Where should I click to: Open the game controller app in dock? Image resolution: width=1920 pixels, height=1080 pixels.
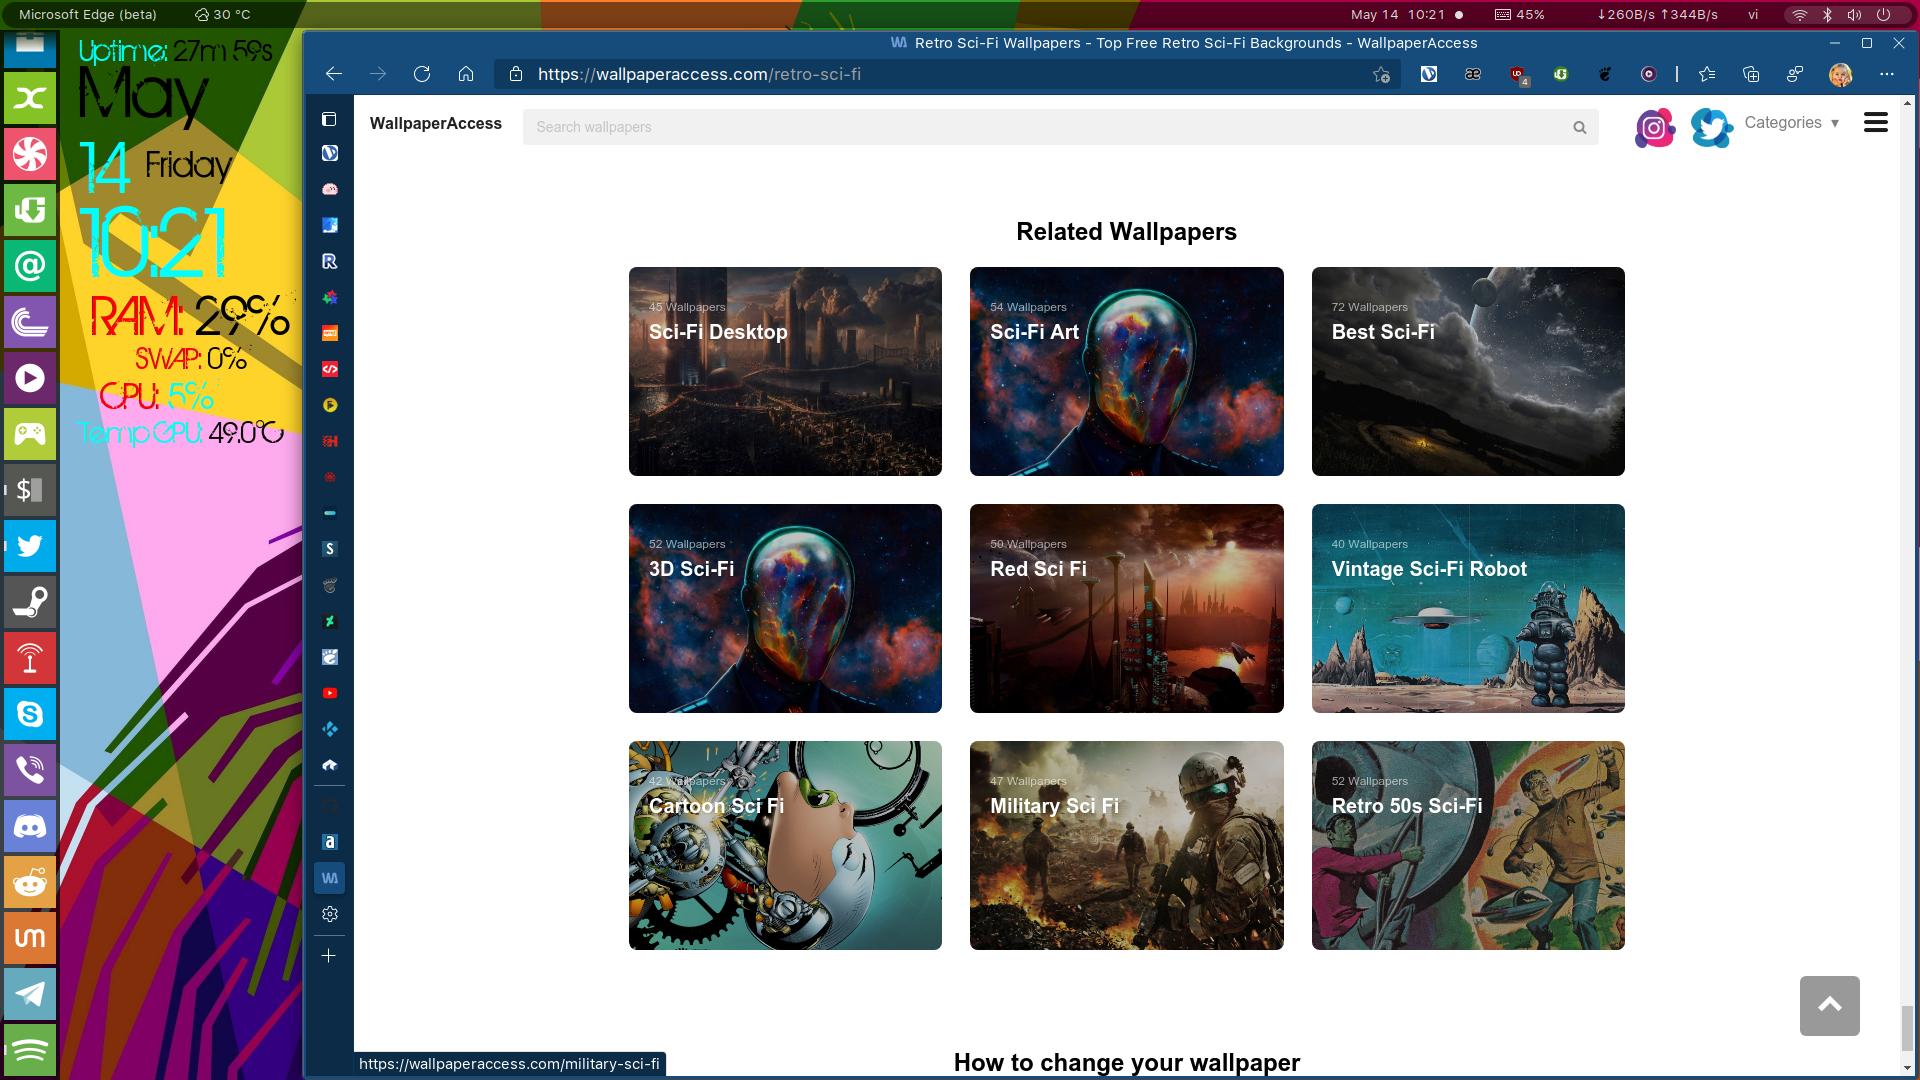pyautogui.click(x=30, y=434)
